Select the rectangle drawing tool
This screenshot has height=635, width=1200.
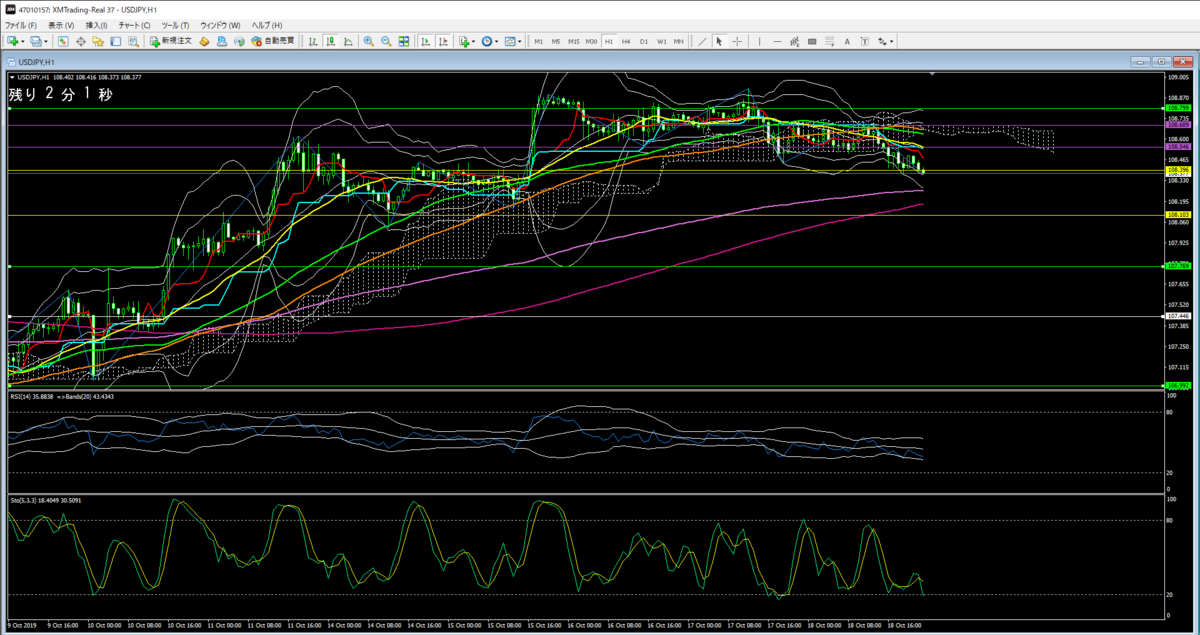(x=812, y=41)
